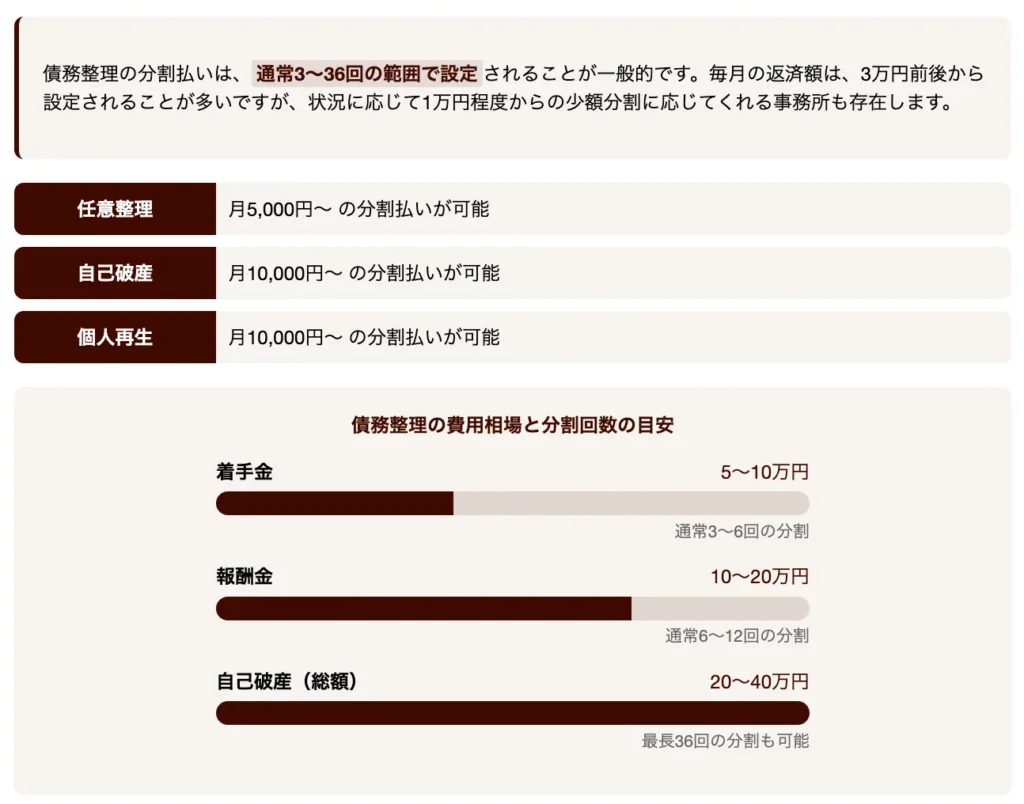Click the 着手金 progress bar
The height and width of the screenshot is (804, 1024).
pyautogui.click(x=512, y=504)
